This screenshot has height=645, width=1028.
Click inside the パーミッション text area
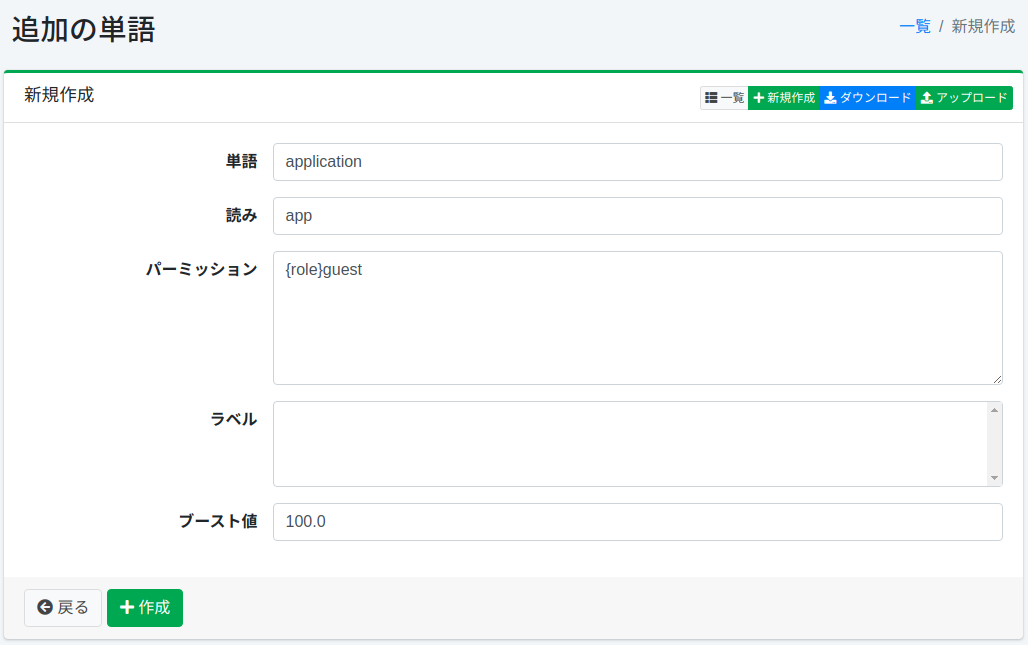(x=637, y=318)
